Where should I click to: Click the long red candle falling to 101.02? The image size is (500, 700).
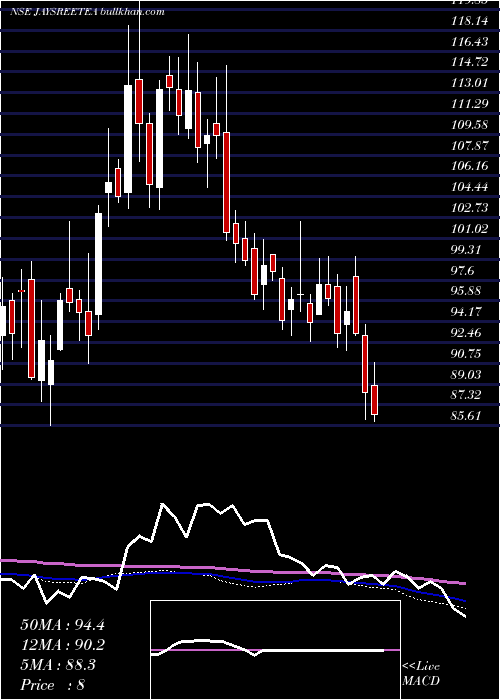point(226,182)
